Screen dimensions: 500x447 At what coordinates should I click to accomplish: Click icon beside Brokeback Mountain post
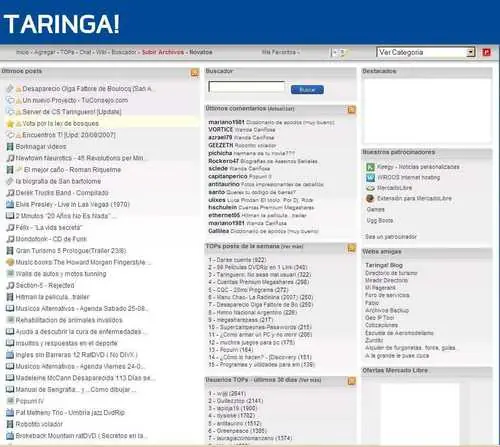10,436
